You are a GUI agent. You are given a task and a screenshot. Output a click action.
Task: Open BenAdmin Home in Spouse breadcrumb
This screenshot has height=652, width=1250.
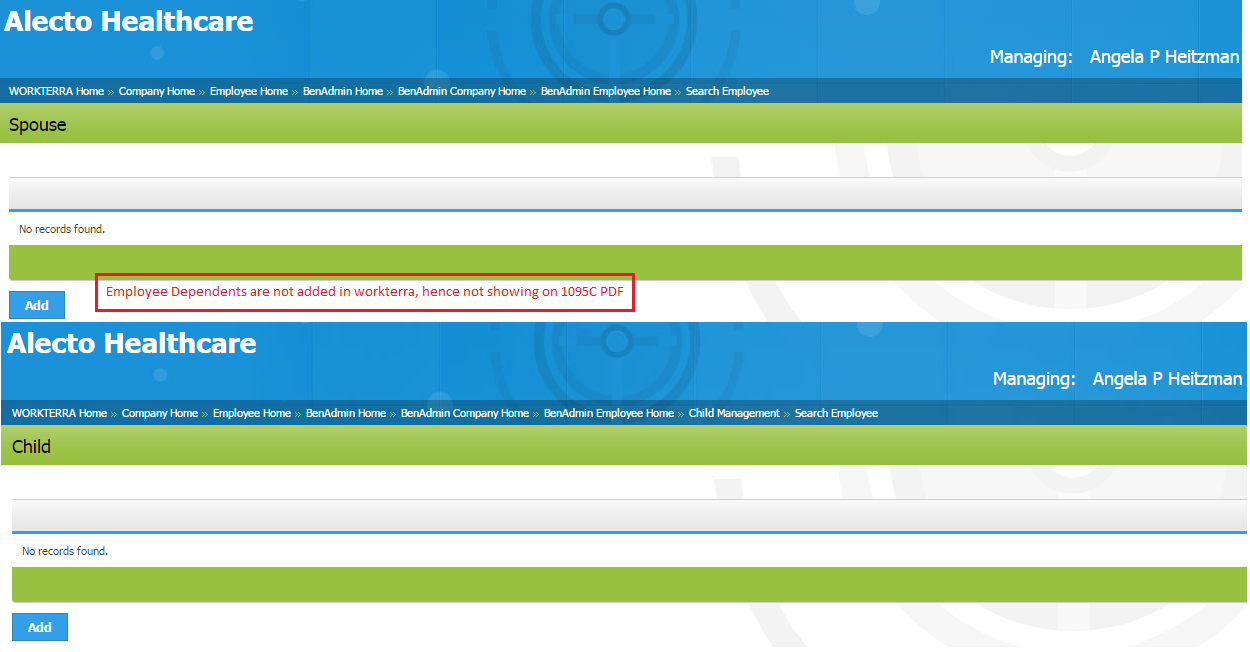(343, 91)
